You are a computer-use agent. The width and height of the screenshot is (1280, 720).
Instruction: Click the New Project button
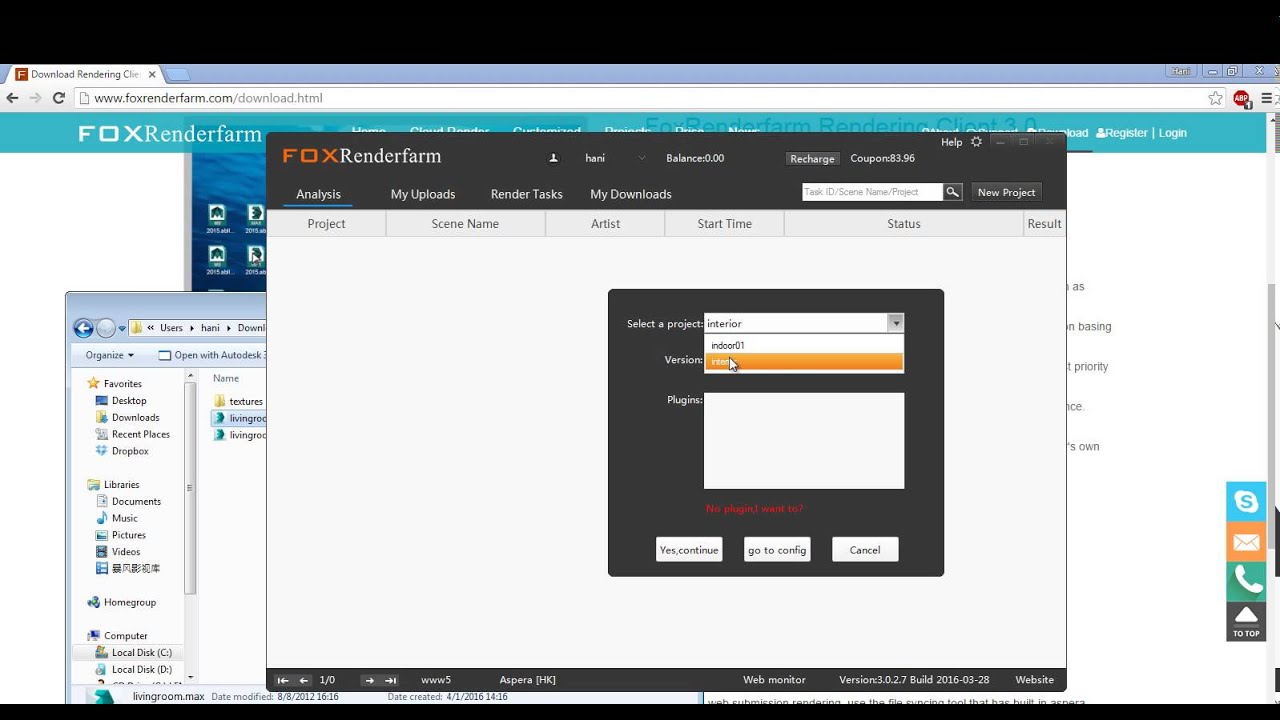pyautogui.click(x=1006, y=192)
